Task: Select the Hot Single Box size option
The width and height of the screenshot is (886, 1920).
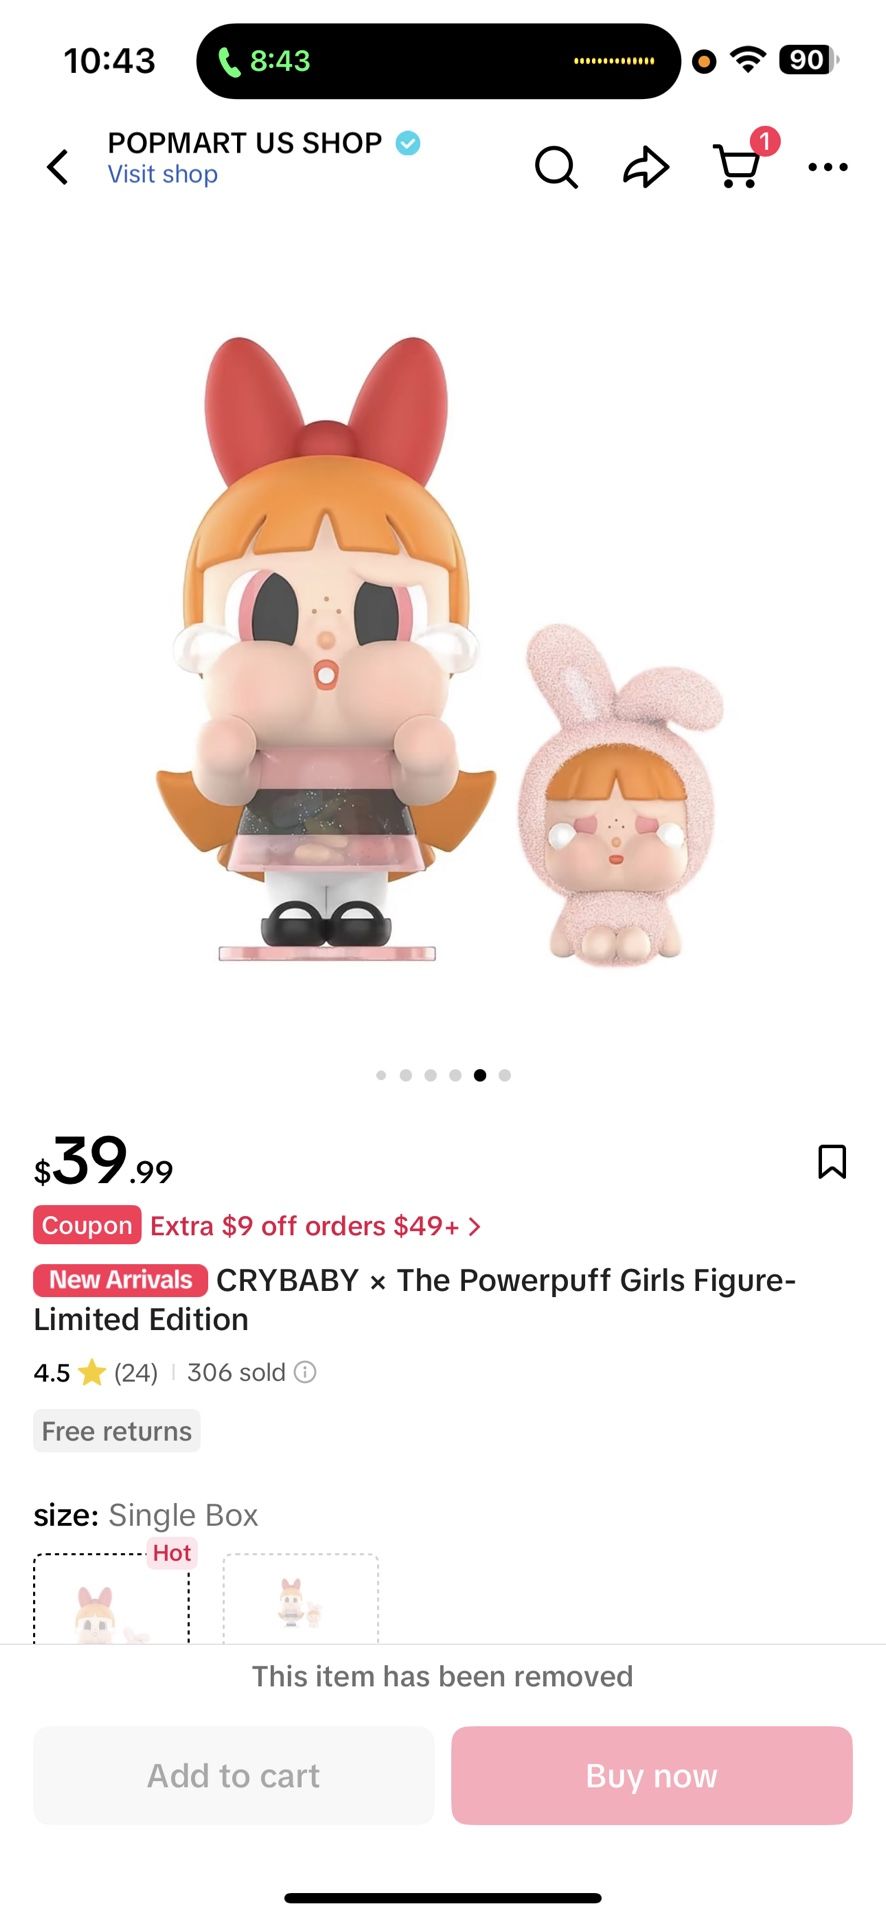Action: [x=111, y=1600]
